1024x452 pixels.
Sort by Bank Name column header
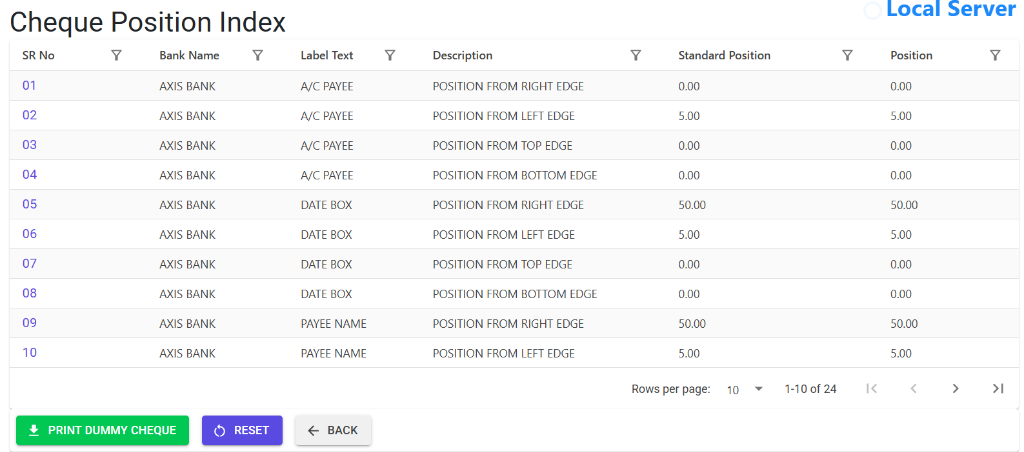click(189, 56)
